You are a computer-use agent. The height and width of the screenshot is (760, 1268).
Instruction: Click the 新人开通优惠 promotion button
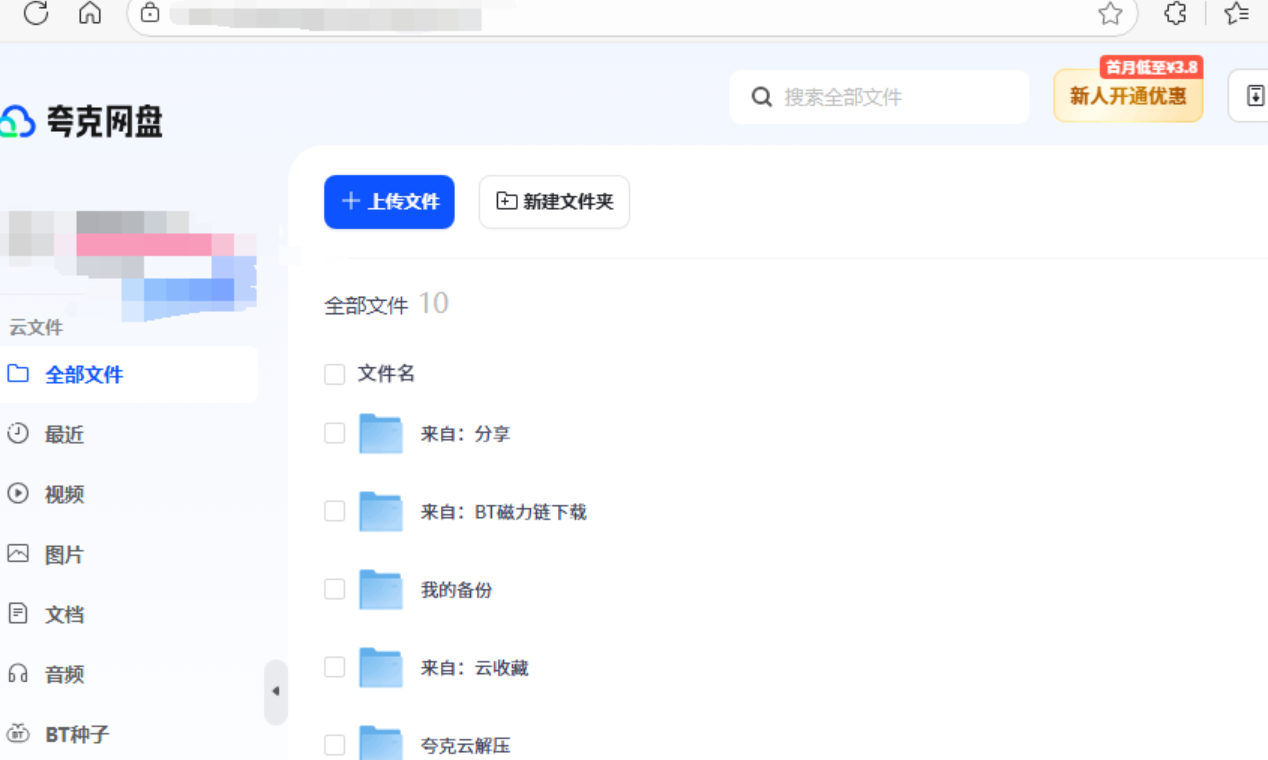click(x=1128, y=96)
